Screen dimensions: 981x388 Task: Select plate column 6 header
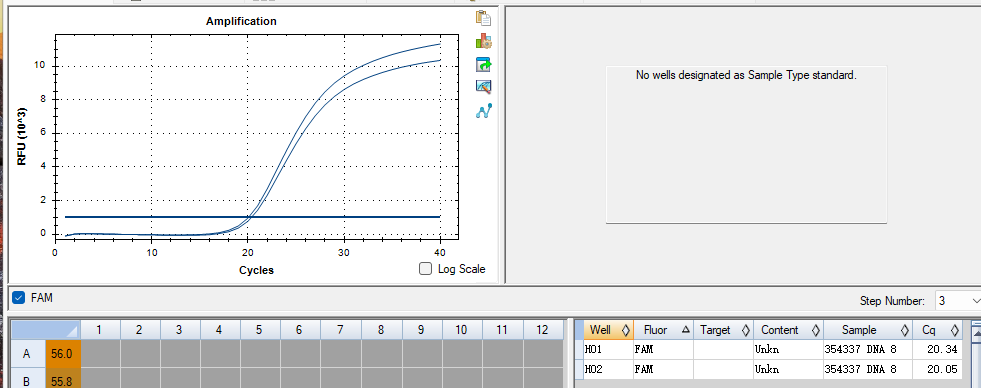click(300, 330)
